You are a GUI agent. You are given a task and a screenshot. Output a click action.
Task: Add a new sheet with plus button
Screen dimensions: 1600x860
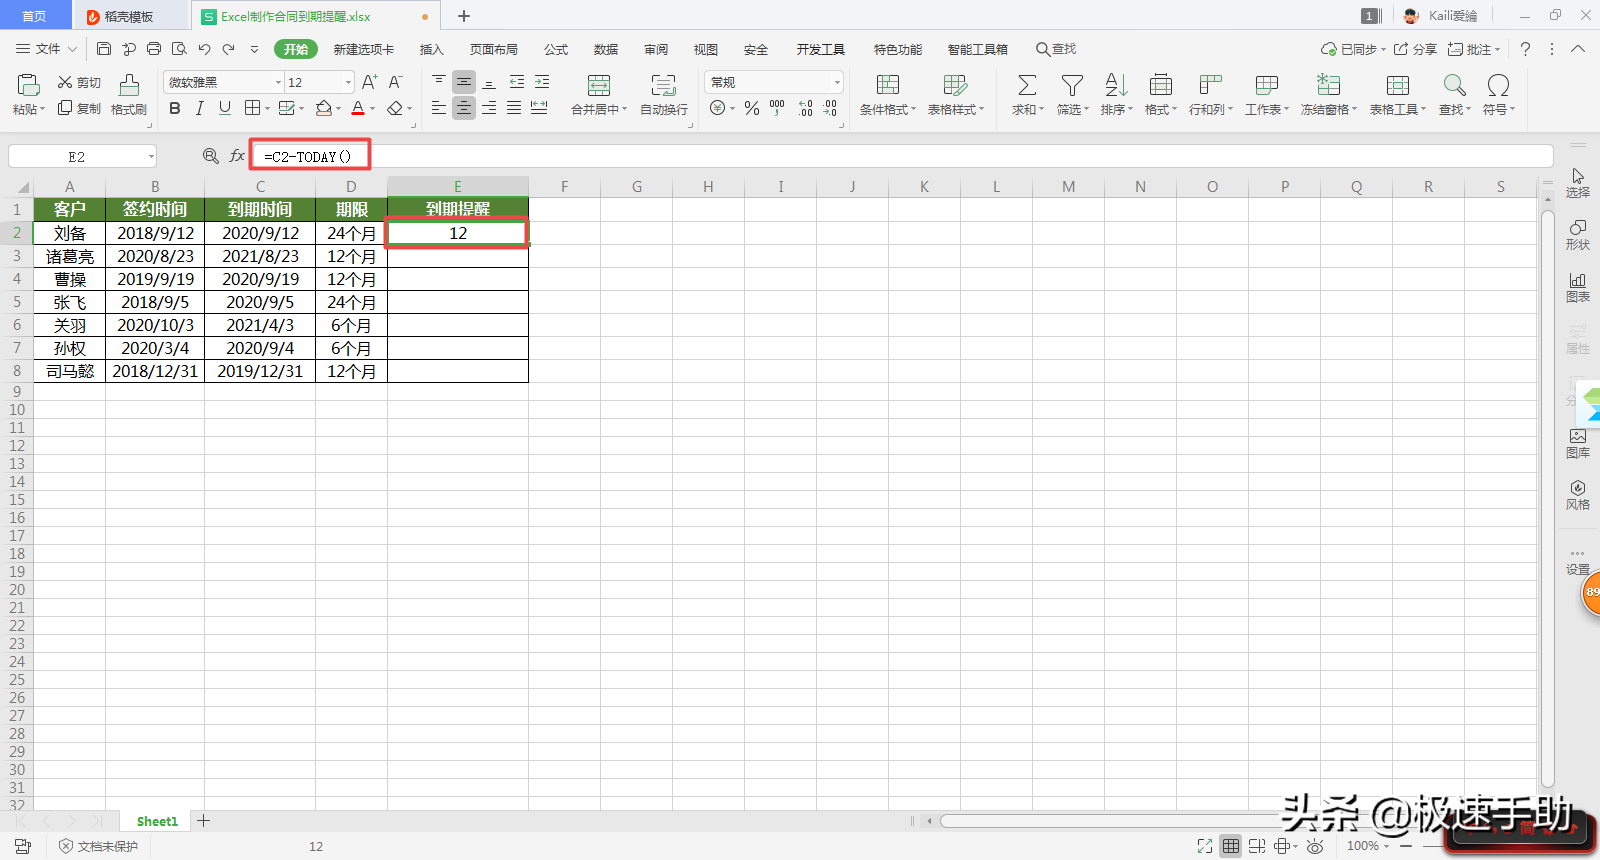pyautogui.click(x=203, y=821)
